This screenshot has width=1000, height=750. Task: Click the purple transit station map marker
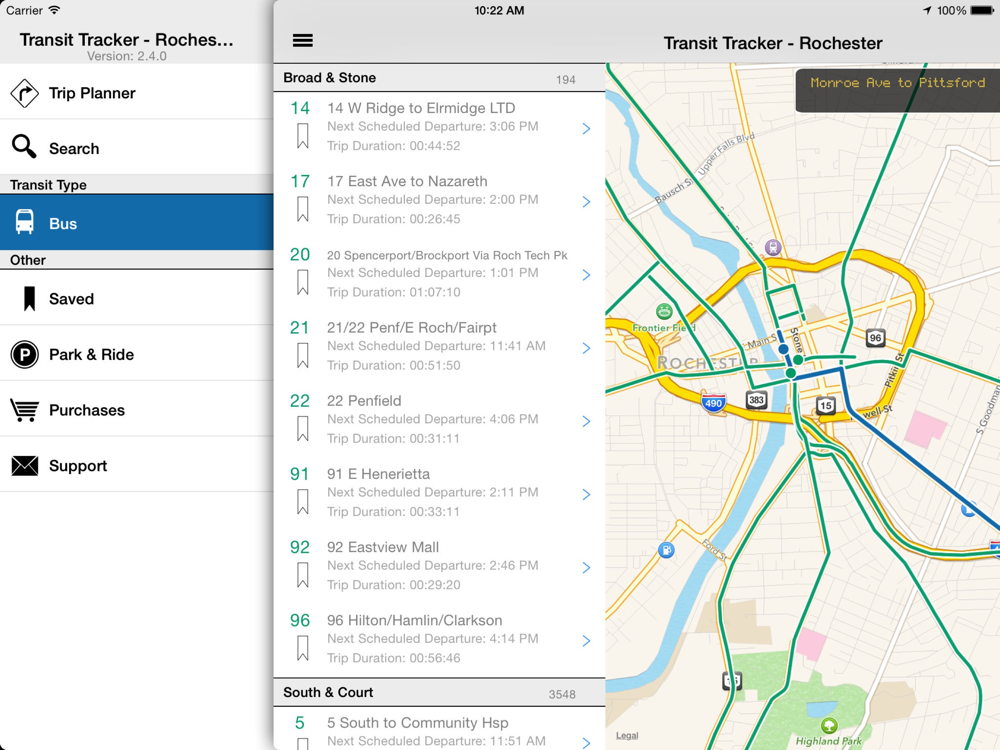click(773, 247)
